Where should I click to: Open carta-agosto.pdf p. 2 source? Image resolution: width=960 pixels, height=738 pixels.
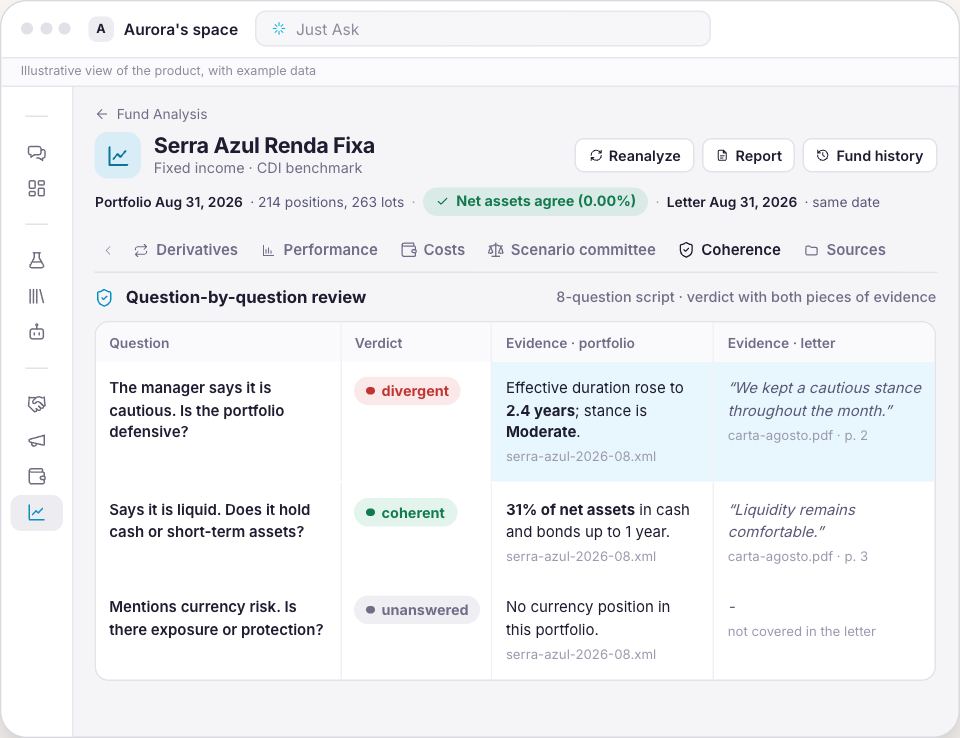point(797,435)
